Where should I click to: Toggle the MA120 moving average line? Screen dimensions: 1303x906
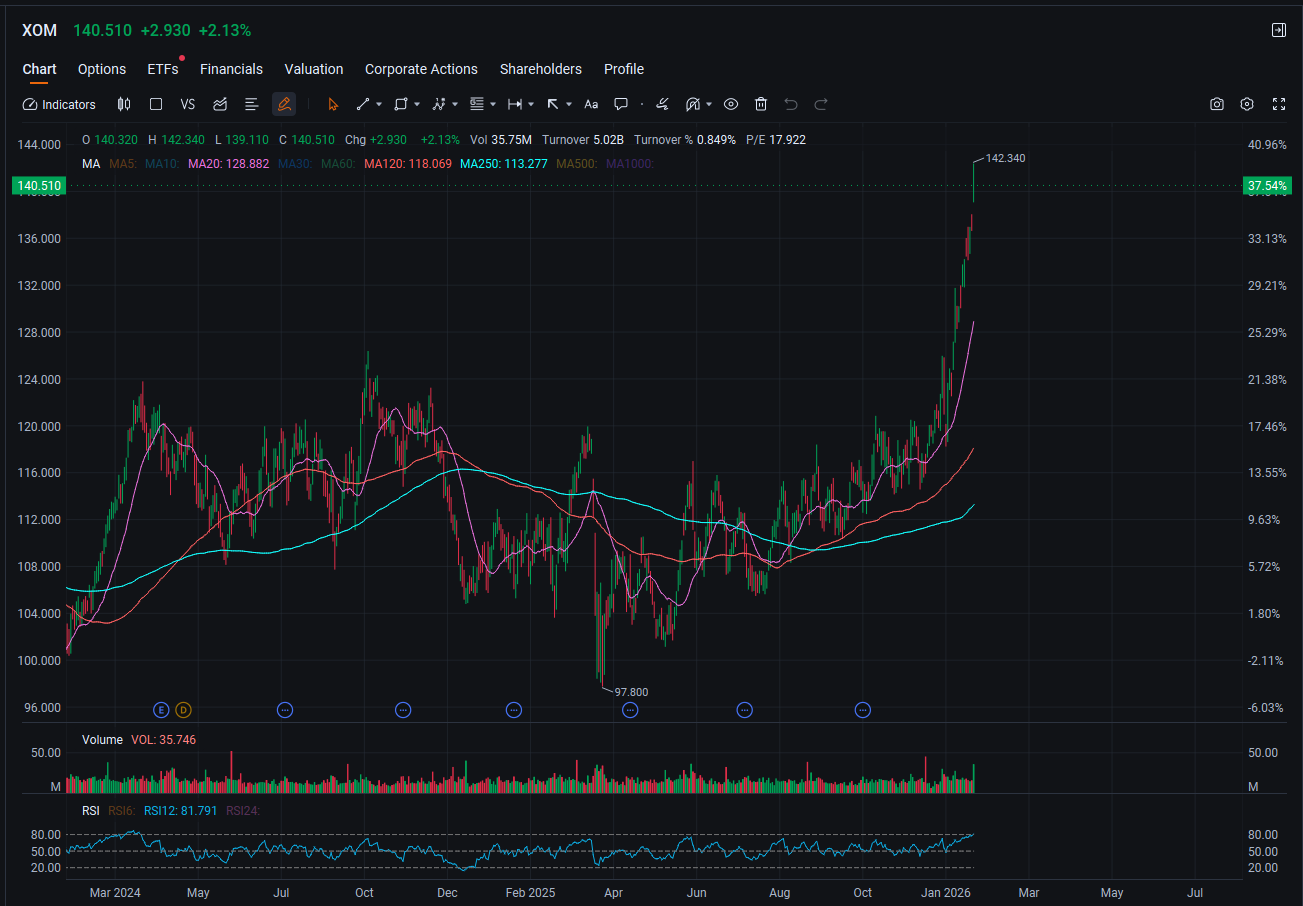(x=408, y=163)
